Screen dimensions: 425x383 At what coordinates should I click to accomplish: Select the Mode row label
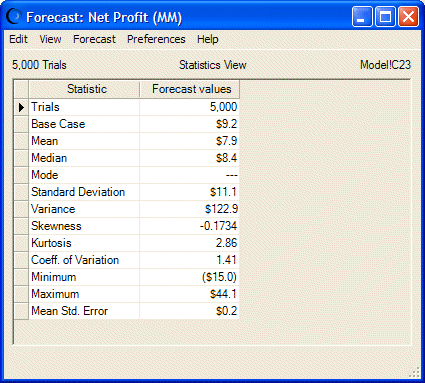(45, 175)
